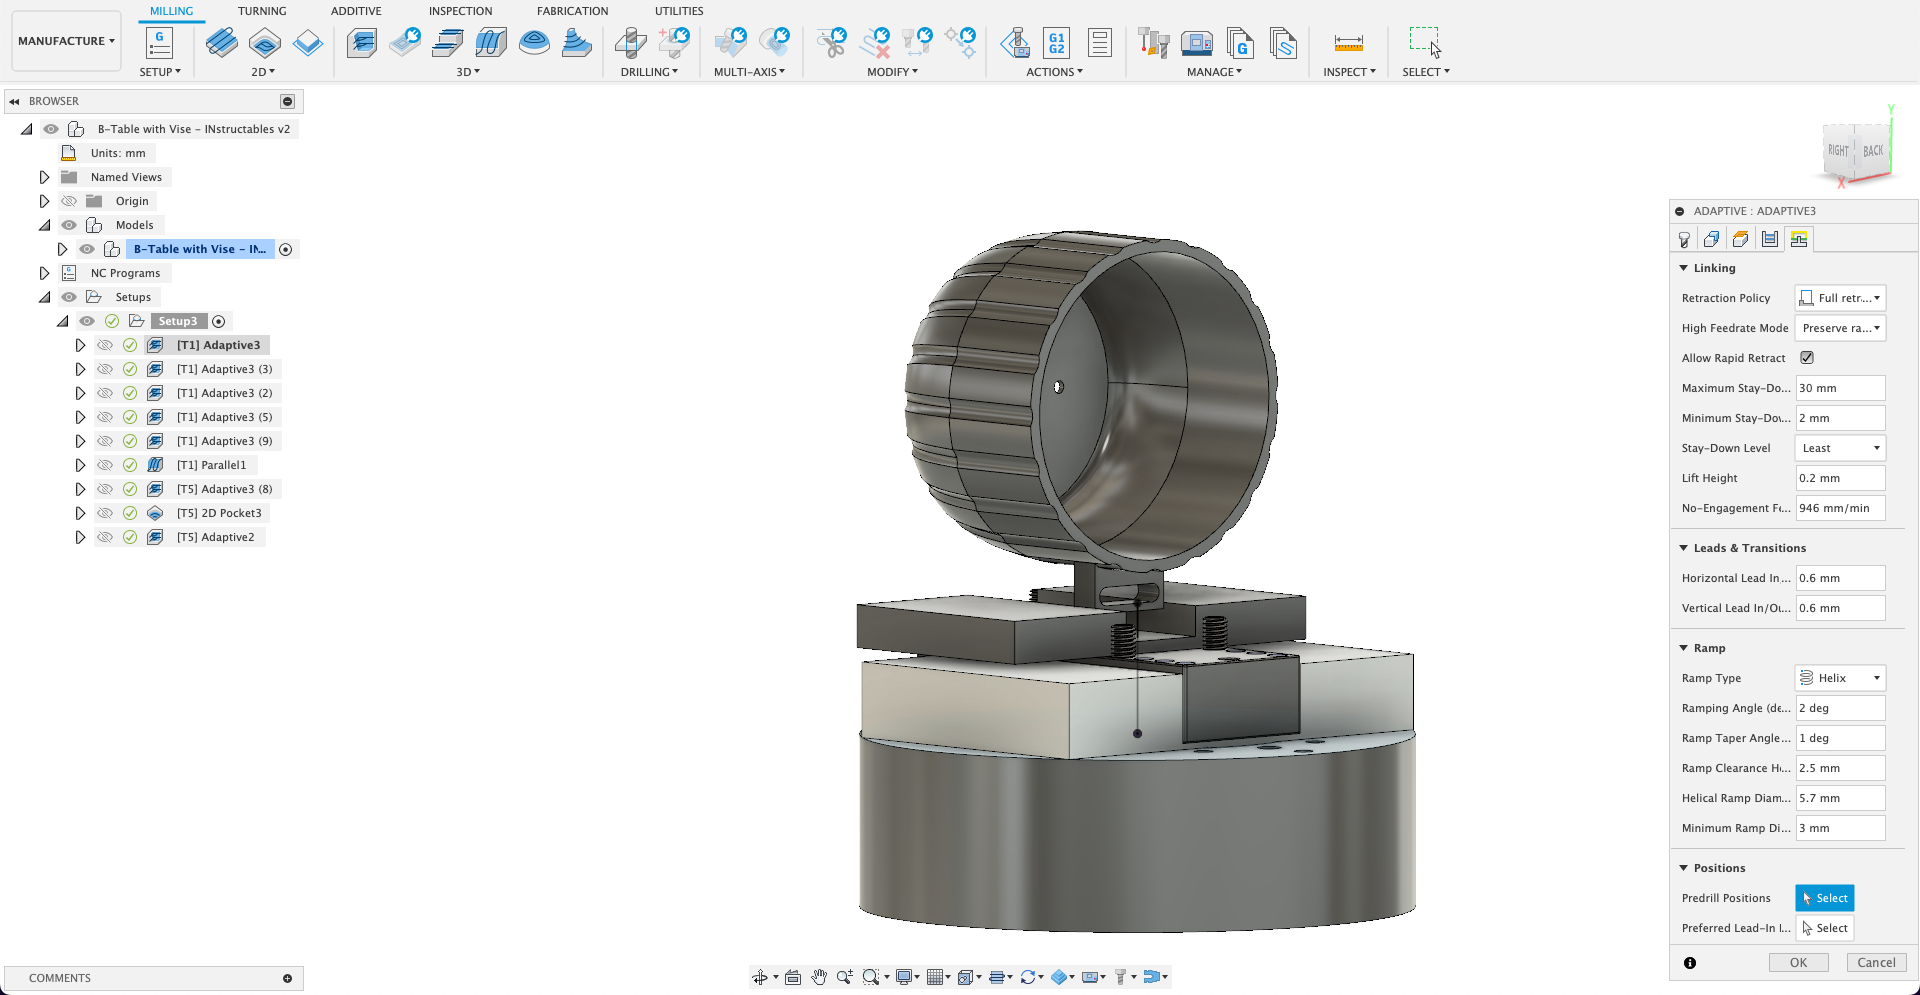Toggle visibility of the Origin folder
This screenshot has width=1920, height=995.
tap(69, 201)
